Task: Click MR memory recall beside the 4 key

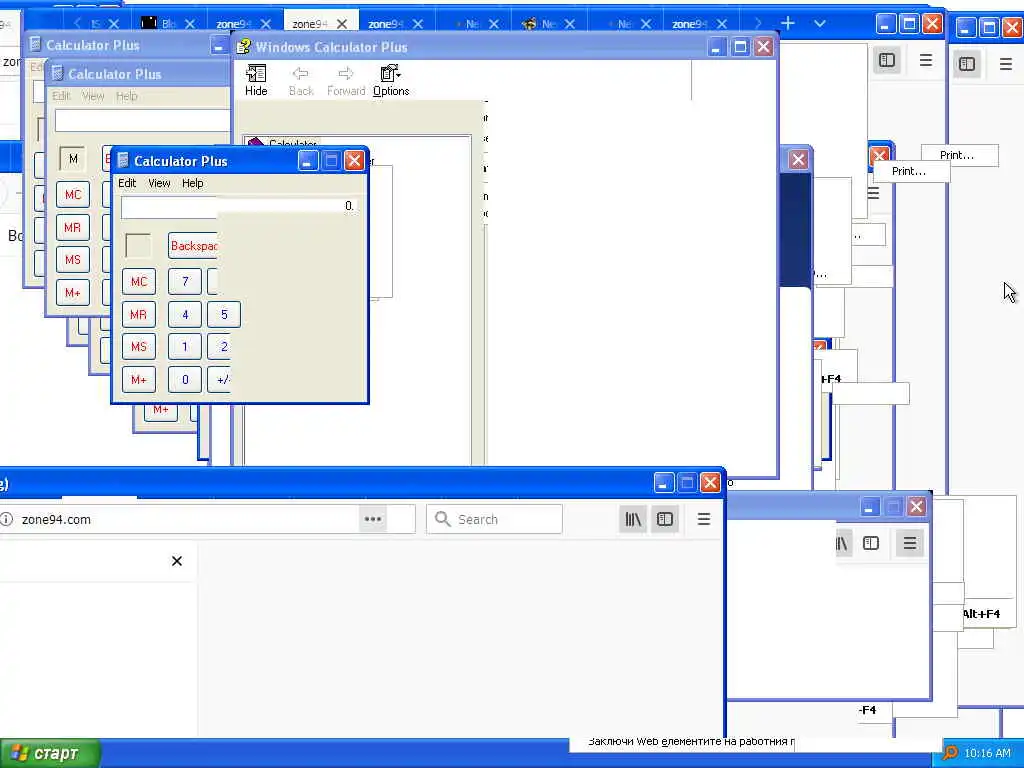Action: point(138,315)
